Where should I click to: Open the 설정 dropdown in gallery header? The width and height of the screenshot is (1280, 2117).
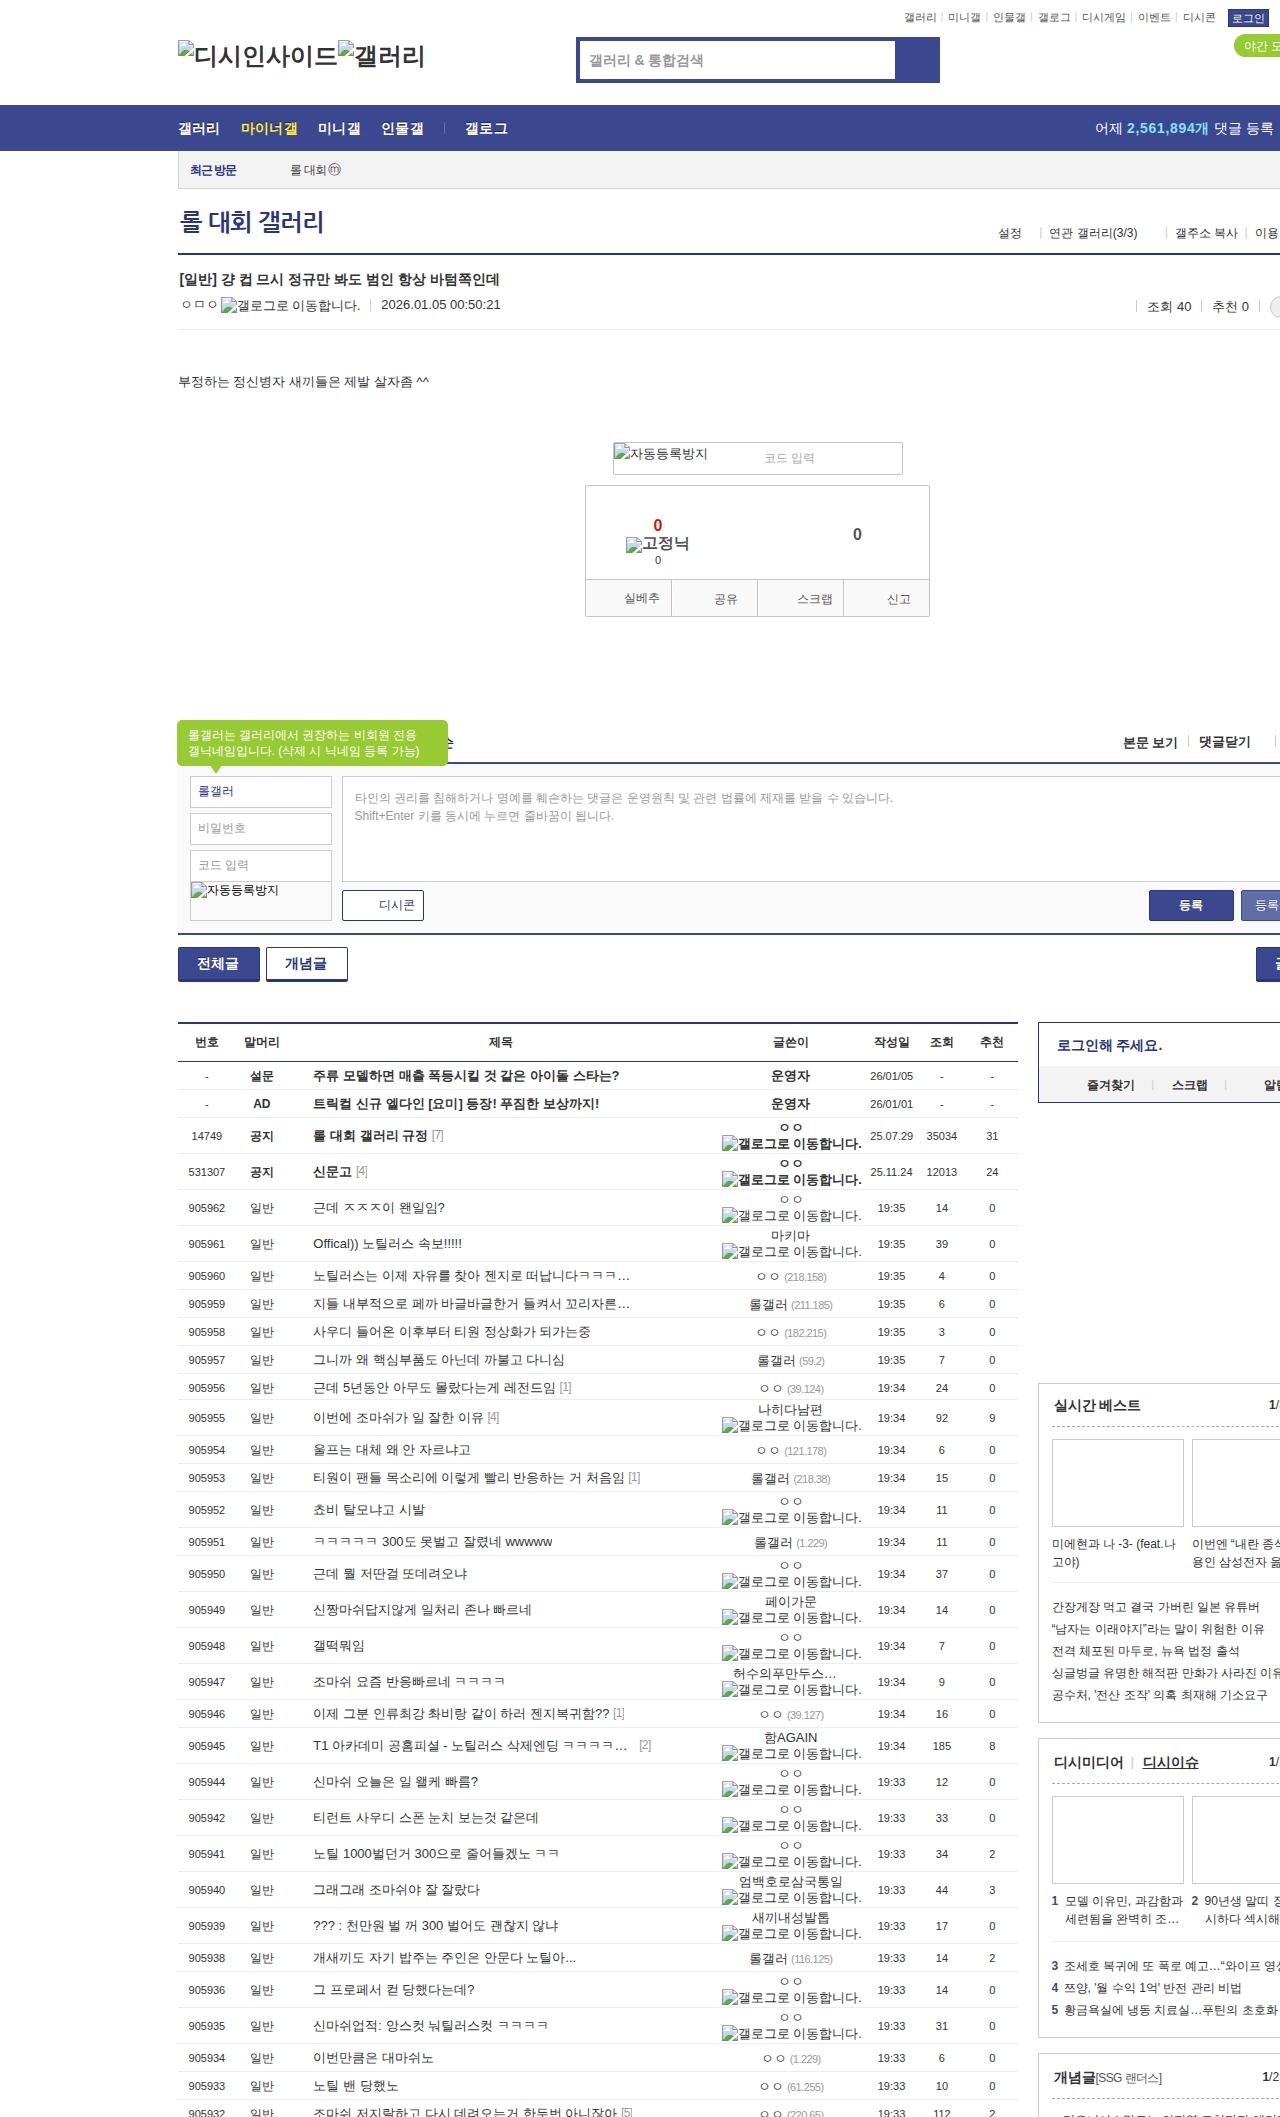(x=1009, y=233)
